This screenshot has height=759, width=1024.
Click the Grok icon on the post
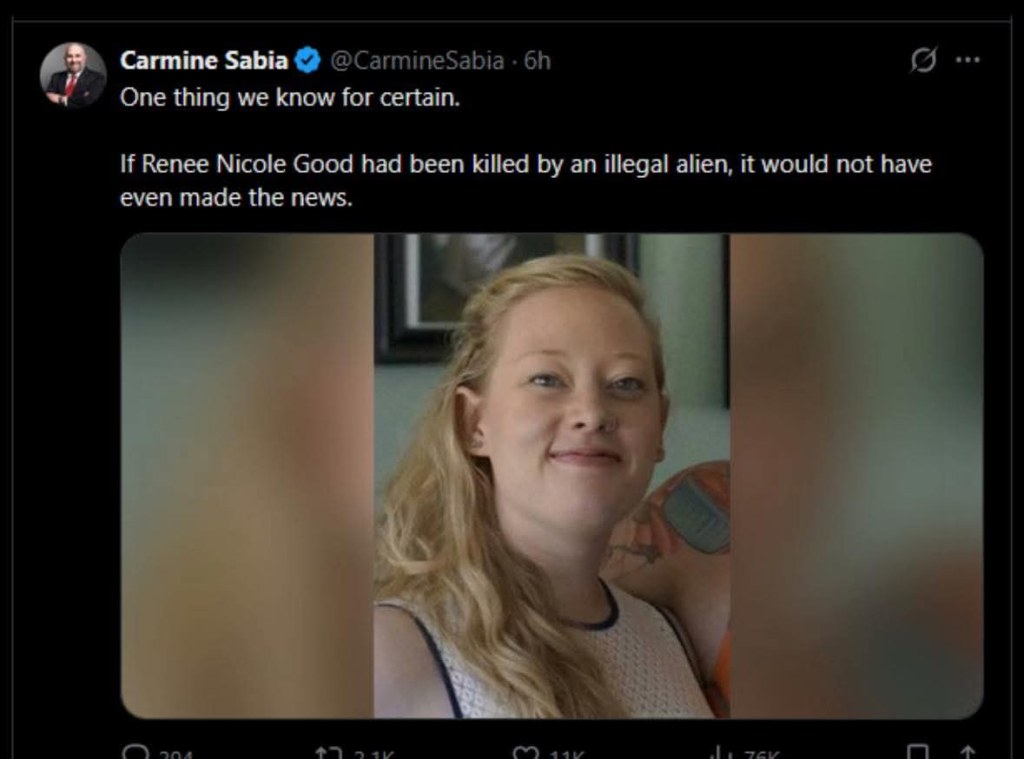(x=923, y=60)
